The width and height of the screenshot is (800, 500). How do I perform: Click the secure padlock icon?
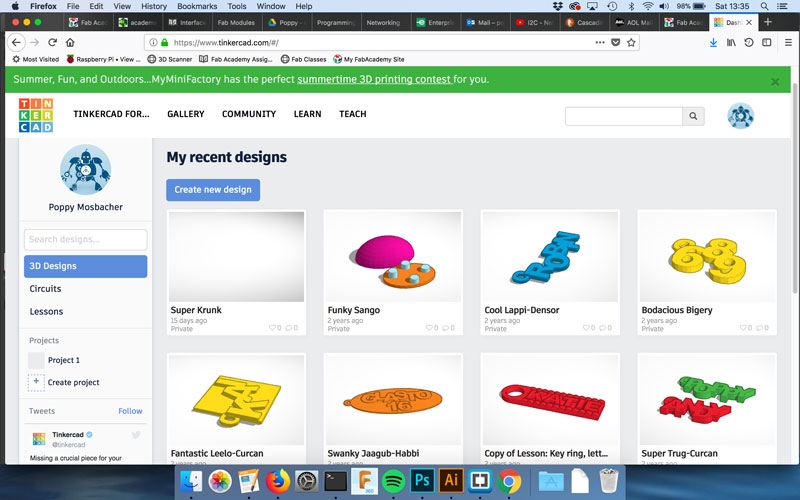point(164,42)
